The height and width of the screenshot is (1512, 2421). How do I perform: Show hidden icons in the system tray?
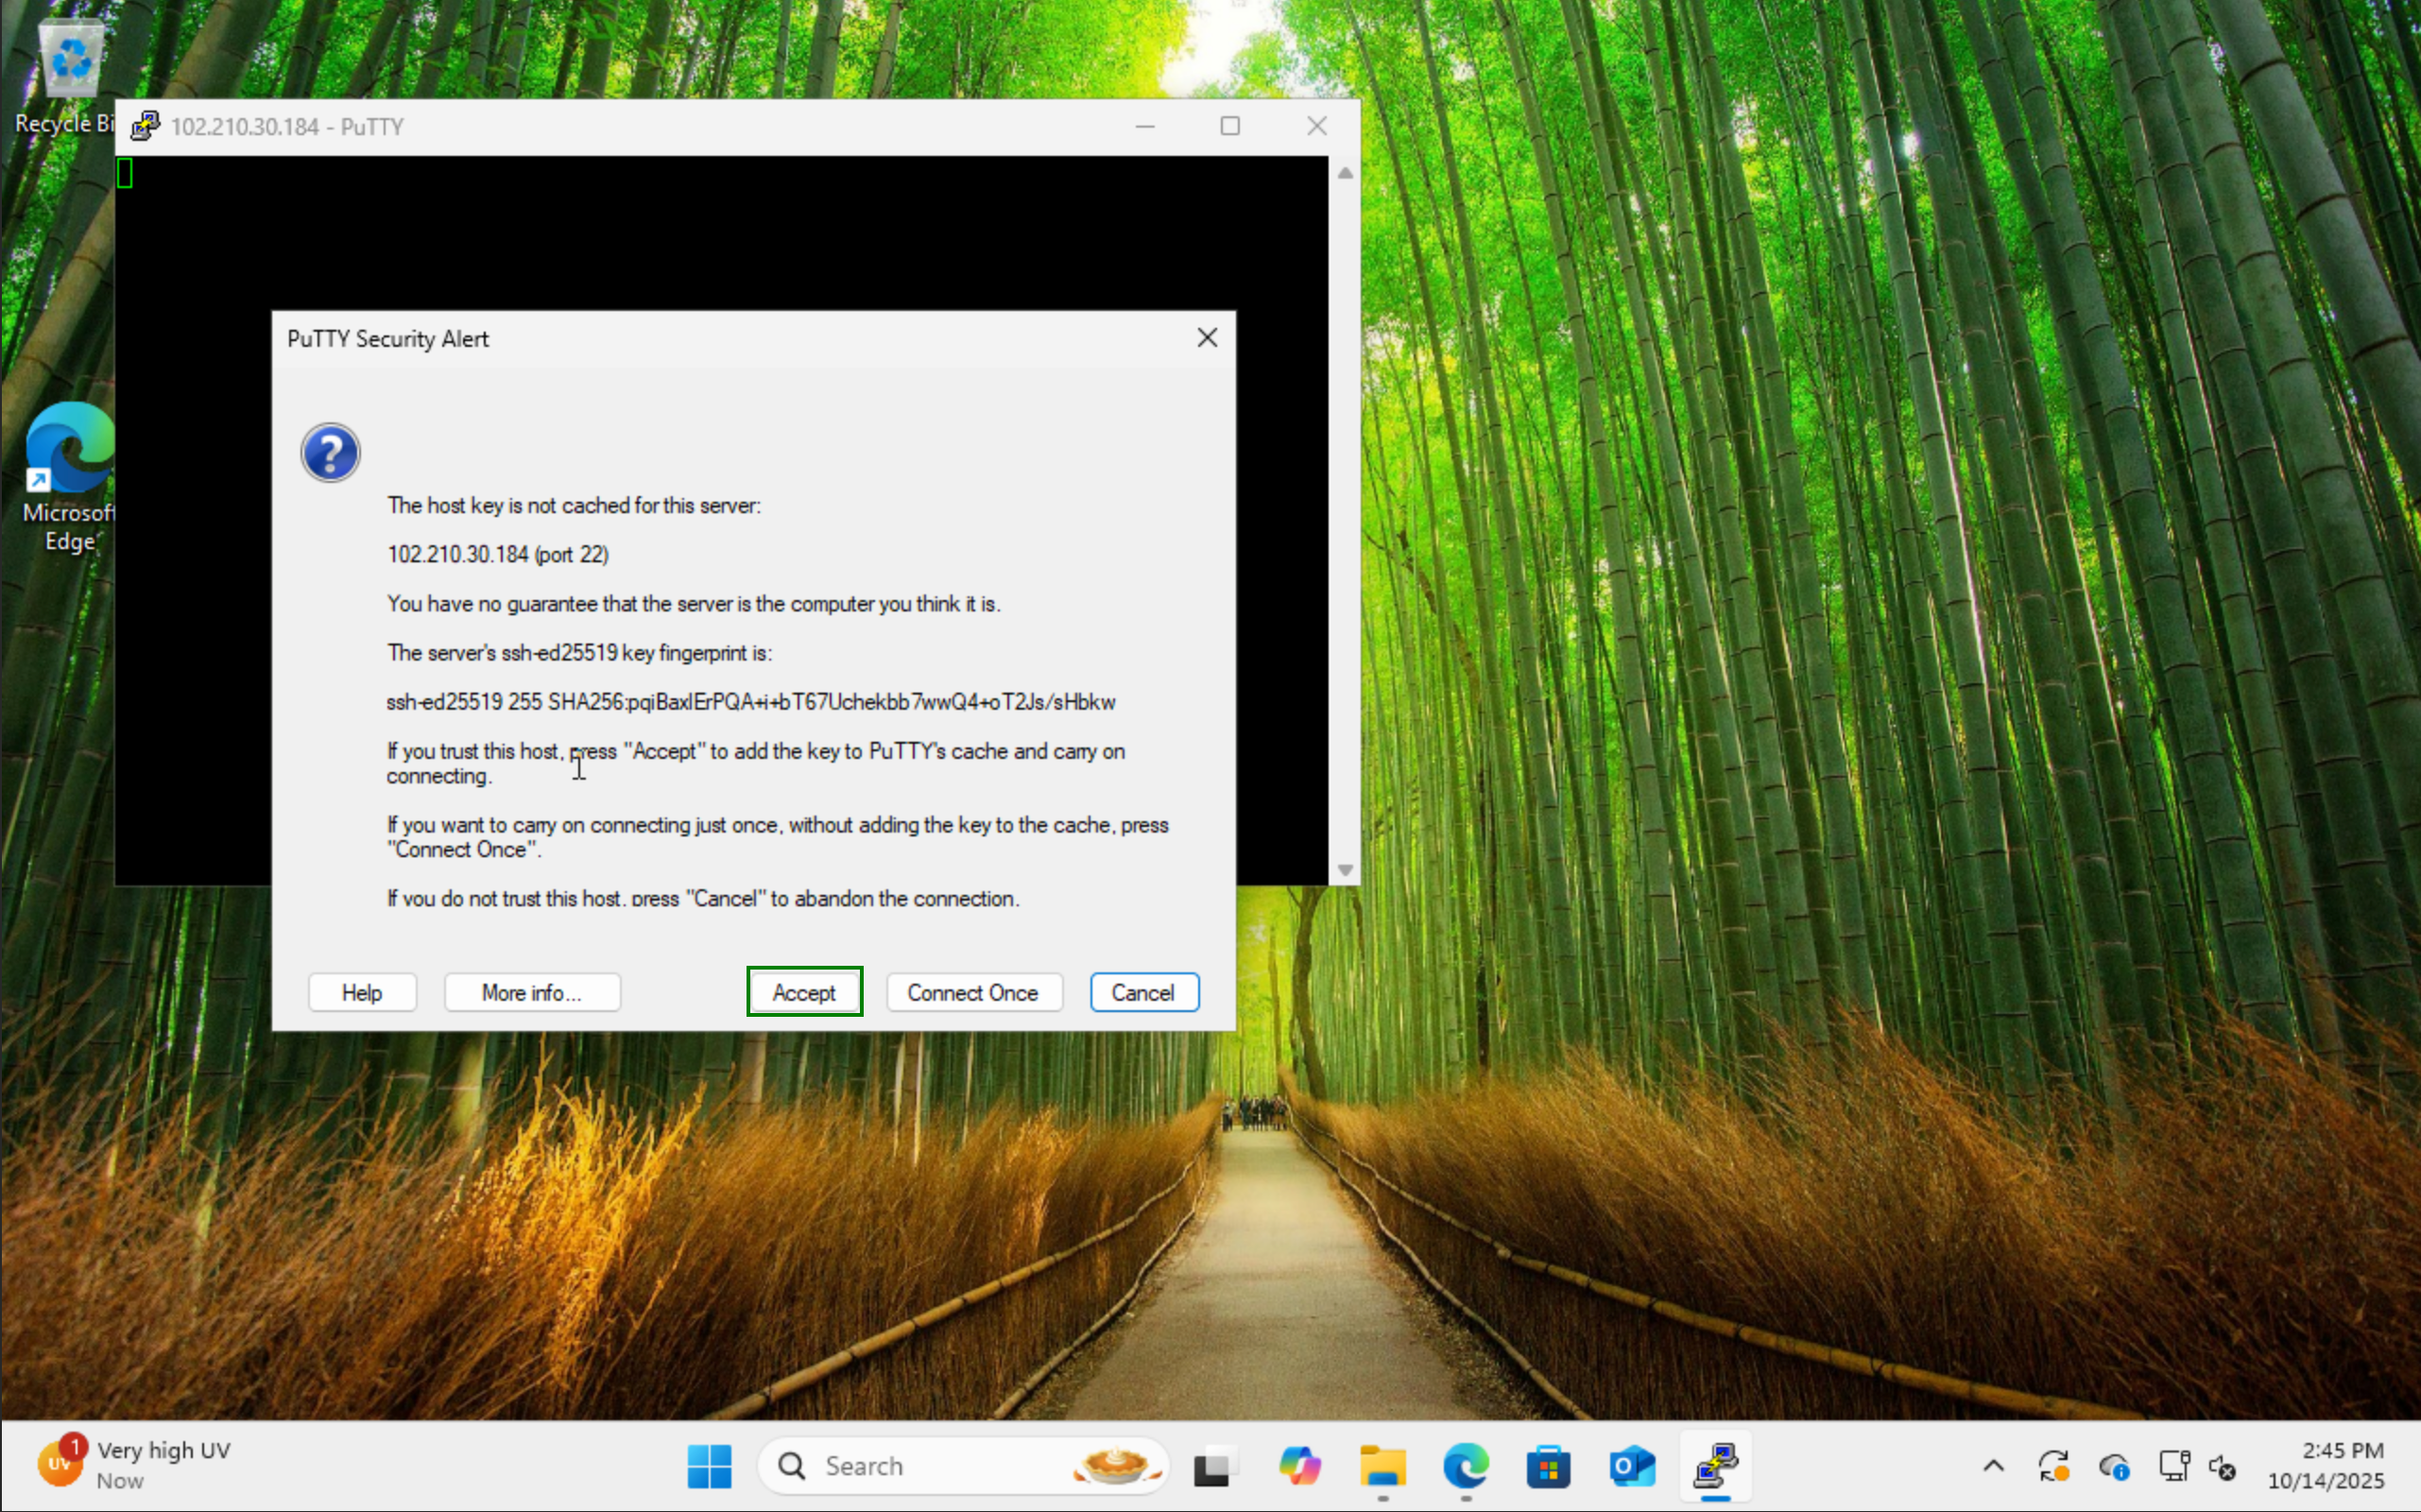click(x=1993, y=1466)
